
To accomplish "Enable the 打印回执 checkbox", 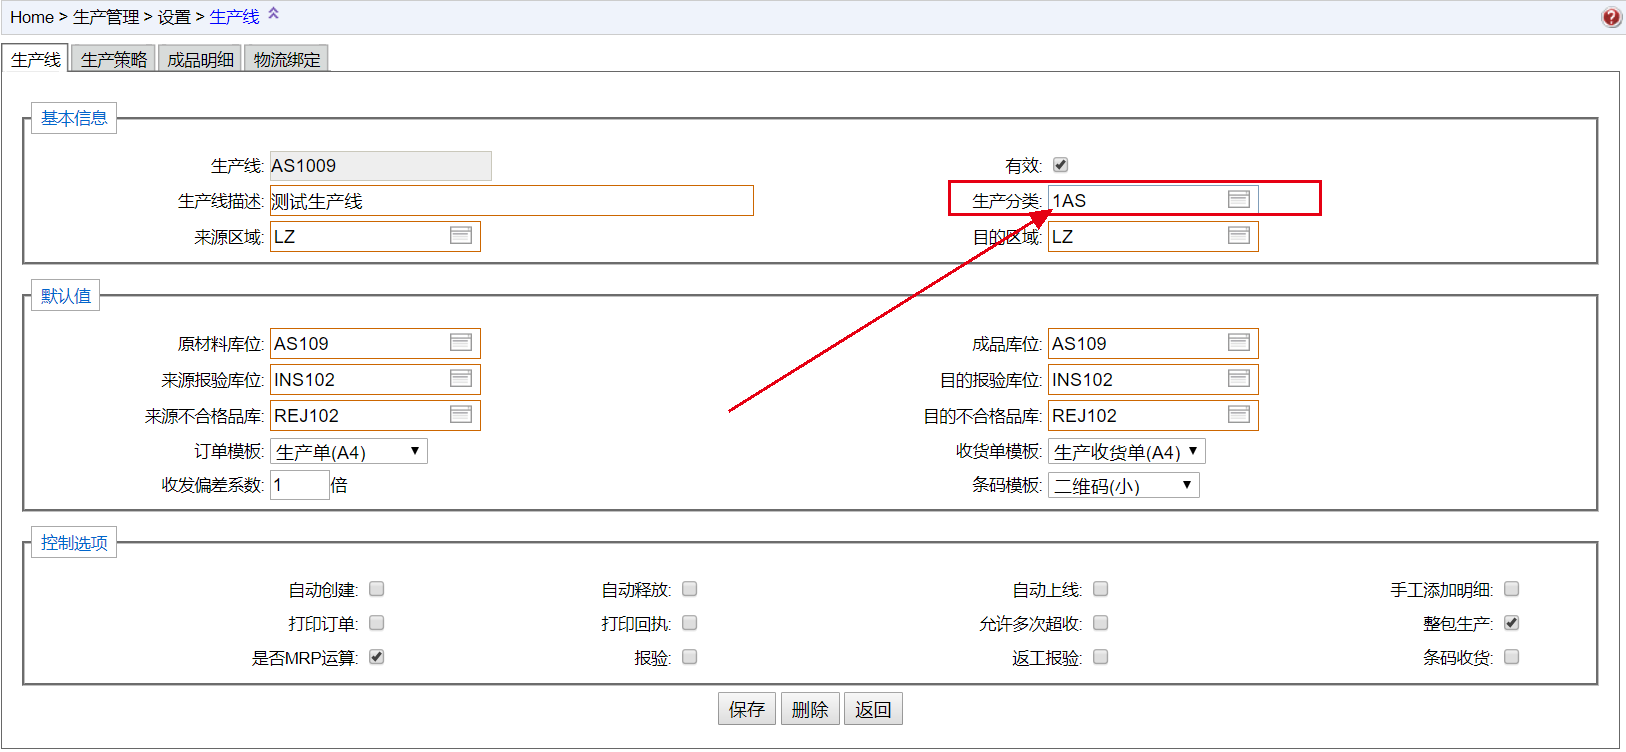I will pyautogui.click(x=690, y=623).
